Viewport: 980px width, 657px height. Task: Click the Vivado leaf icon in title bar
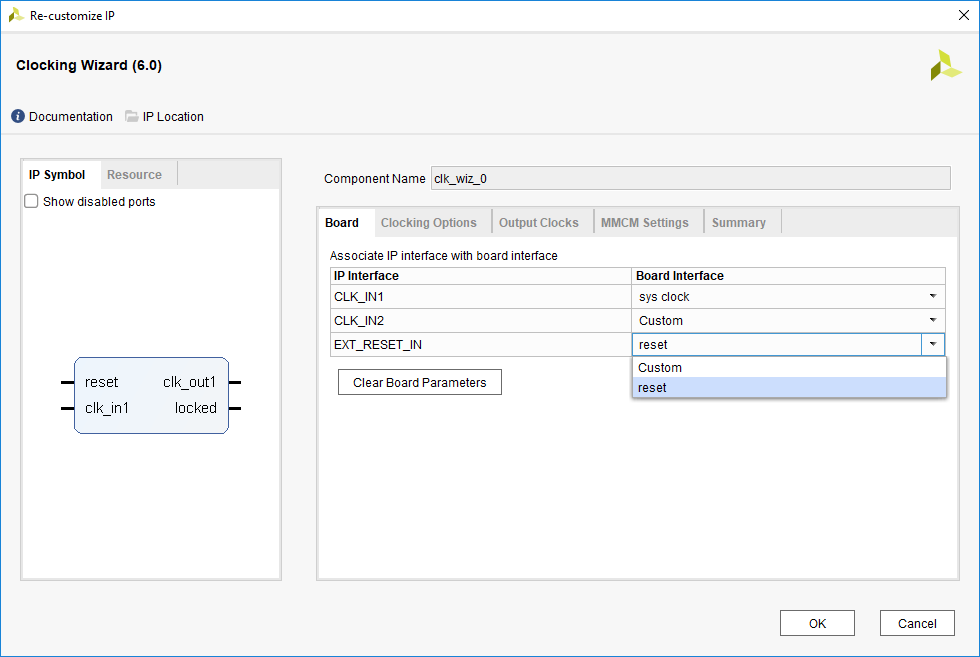(x=16, y=15)
